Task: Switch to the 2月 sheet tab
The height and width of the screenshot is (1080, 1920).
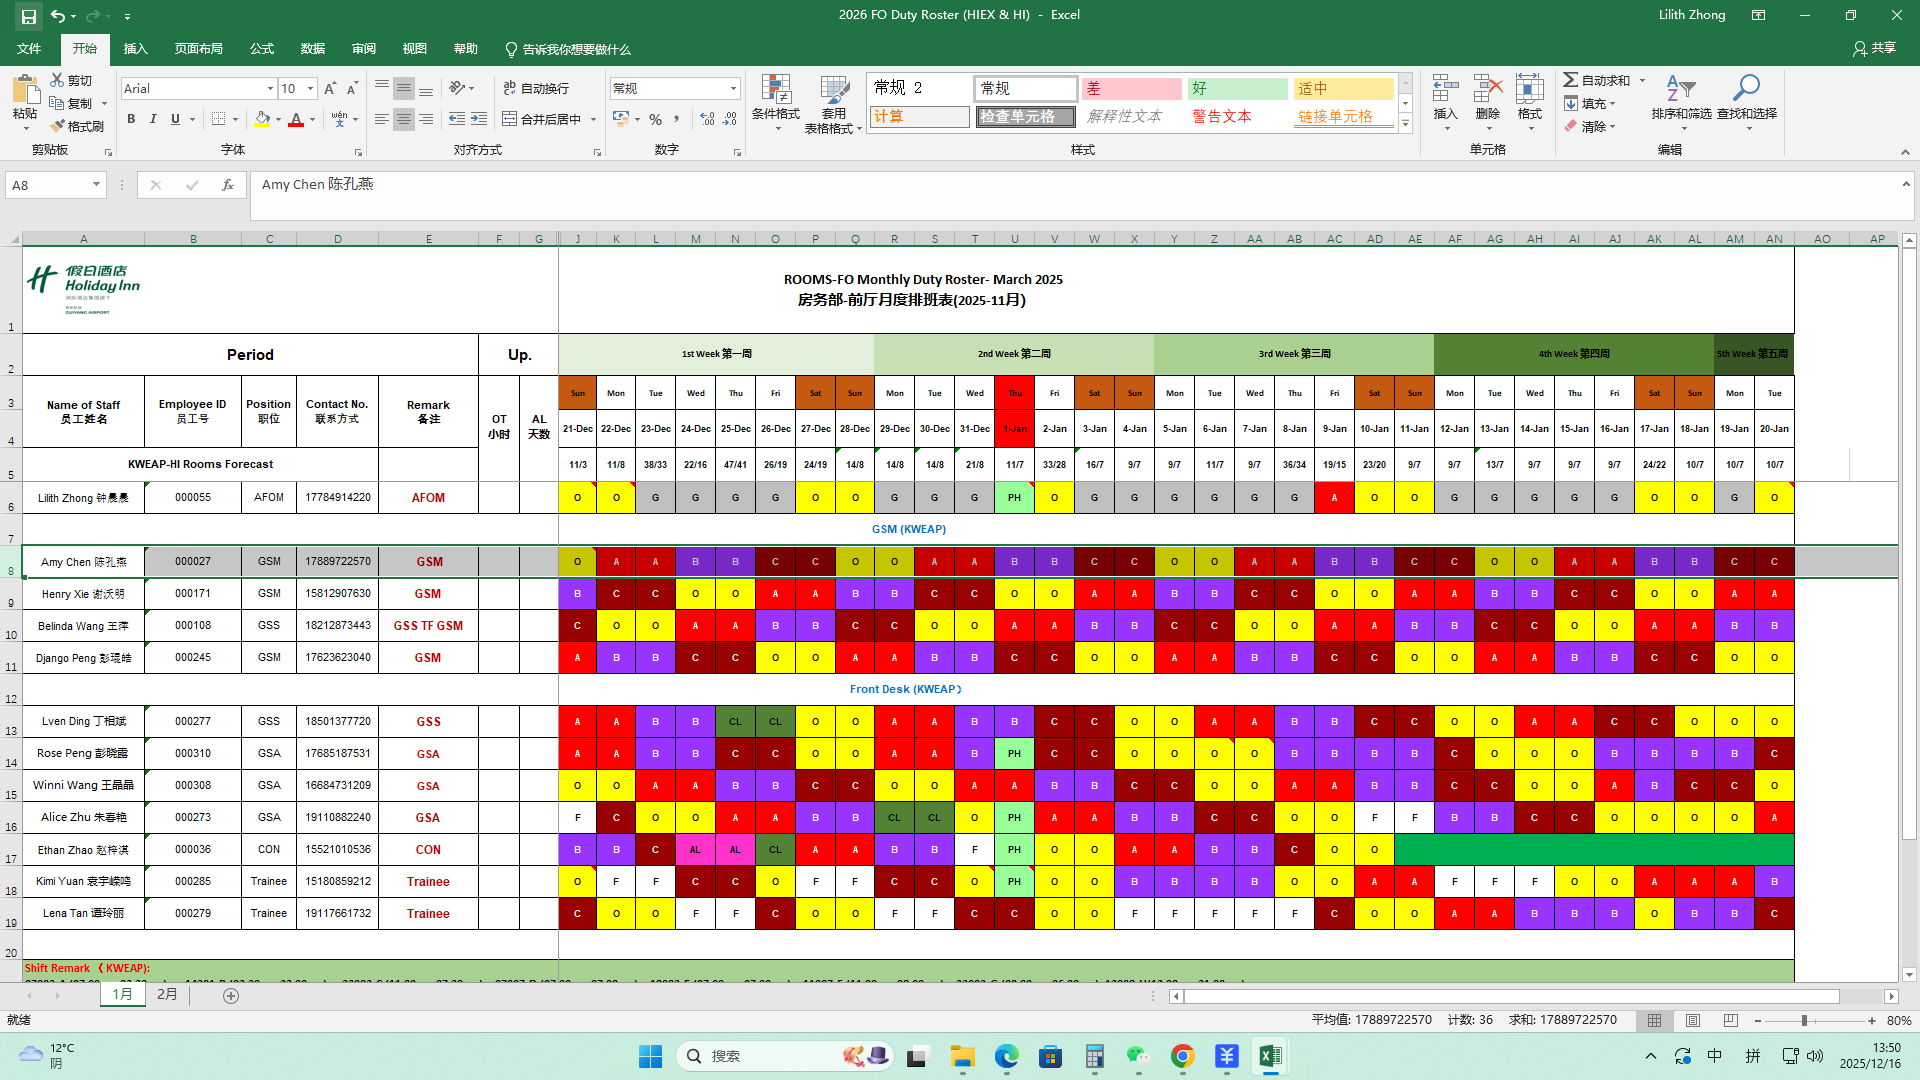Action: tap(167, 995)
